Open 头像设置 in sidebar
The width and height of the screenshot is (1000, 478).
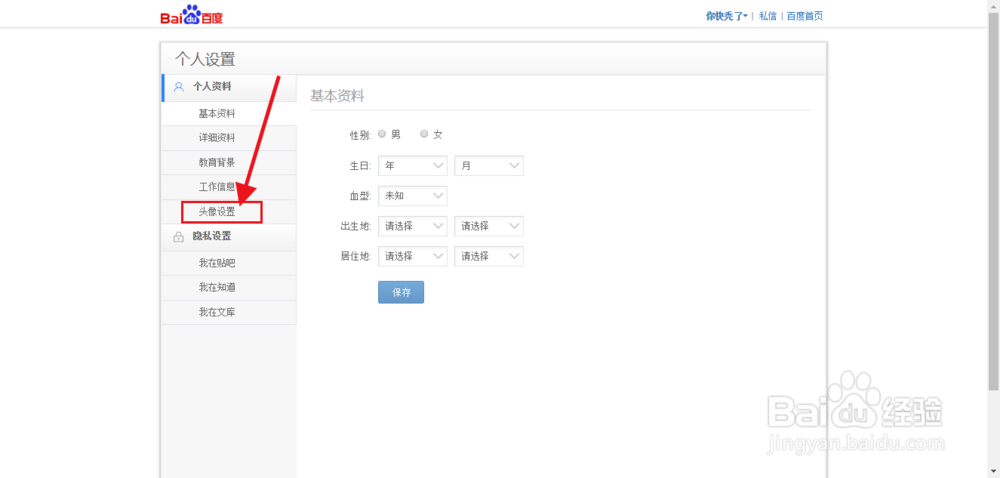(229, 212)
